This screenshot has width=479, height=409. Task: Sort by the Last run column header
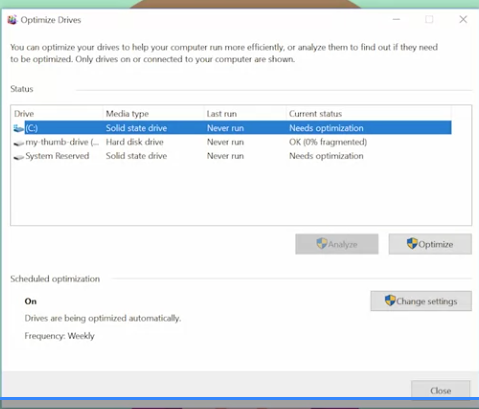(245, 114)
